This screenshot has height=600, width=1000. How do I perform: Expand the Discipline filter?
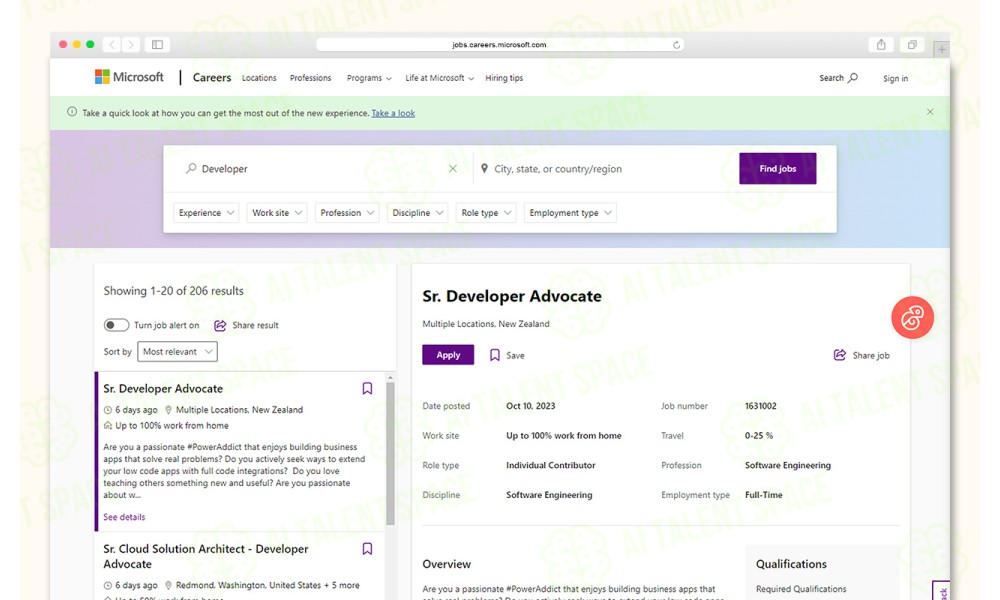[x=417, y=213]
